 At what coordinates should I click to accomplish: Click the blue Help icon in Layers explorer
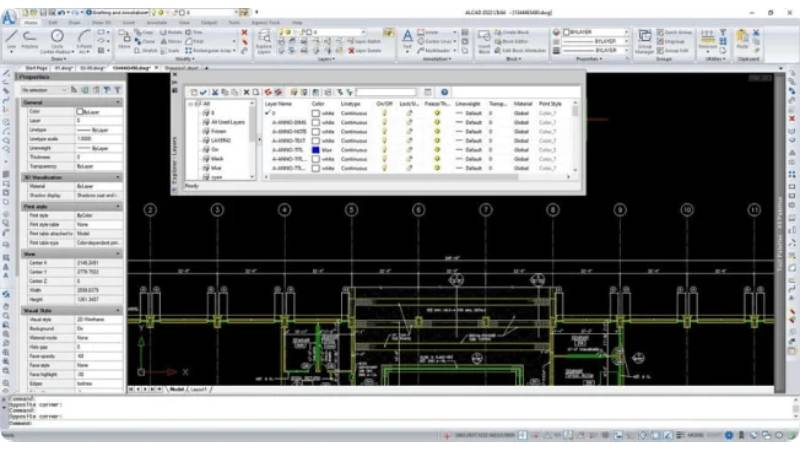tap(444, 92)
